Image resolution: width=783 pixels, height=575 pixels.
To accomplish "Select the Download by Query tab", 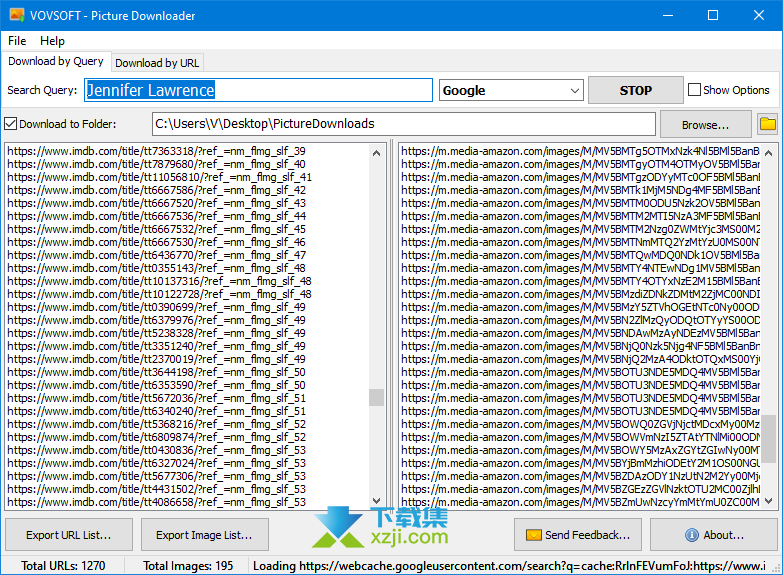I will 56,61.
